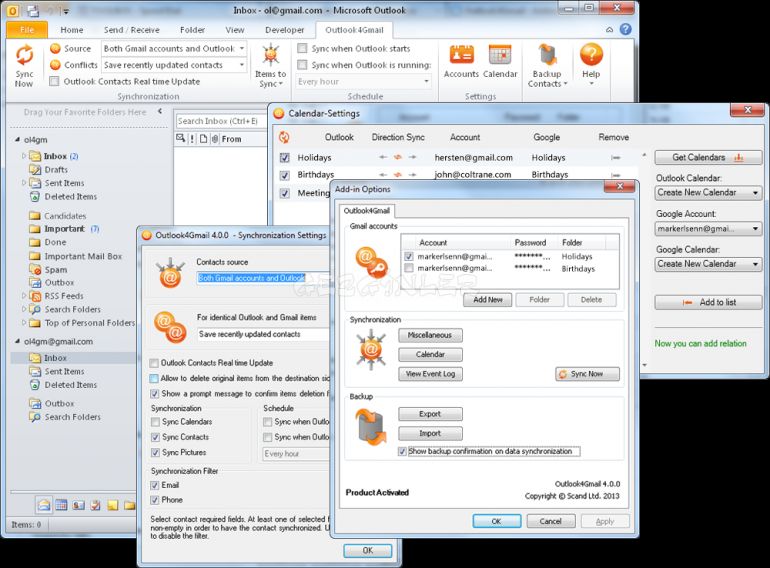
Task: Toggle Show backup confirmation on data synchronization
Action: click(x=402, y=451)
